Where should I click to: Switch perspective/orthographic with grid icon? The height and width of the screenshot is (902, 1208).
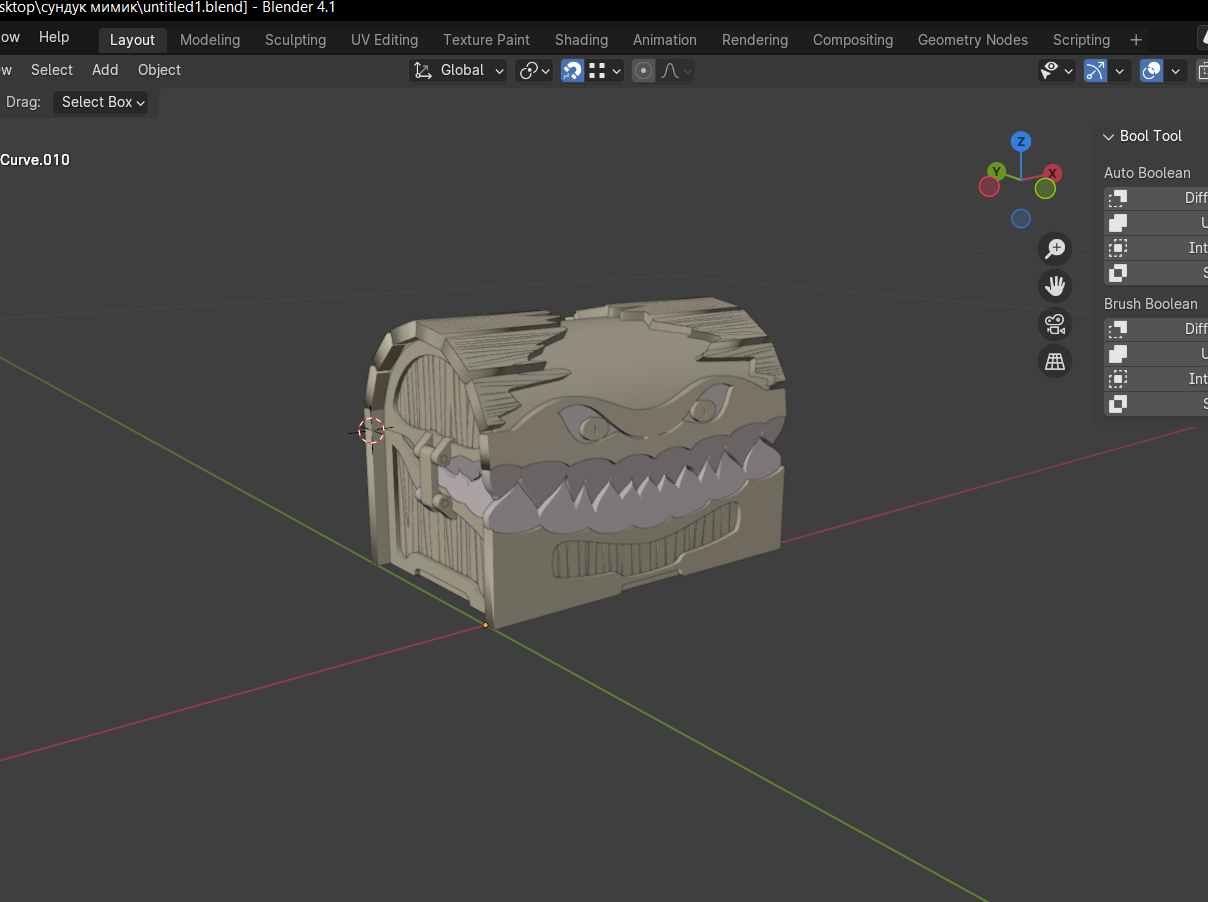point(1055,361)
